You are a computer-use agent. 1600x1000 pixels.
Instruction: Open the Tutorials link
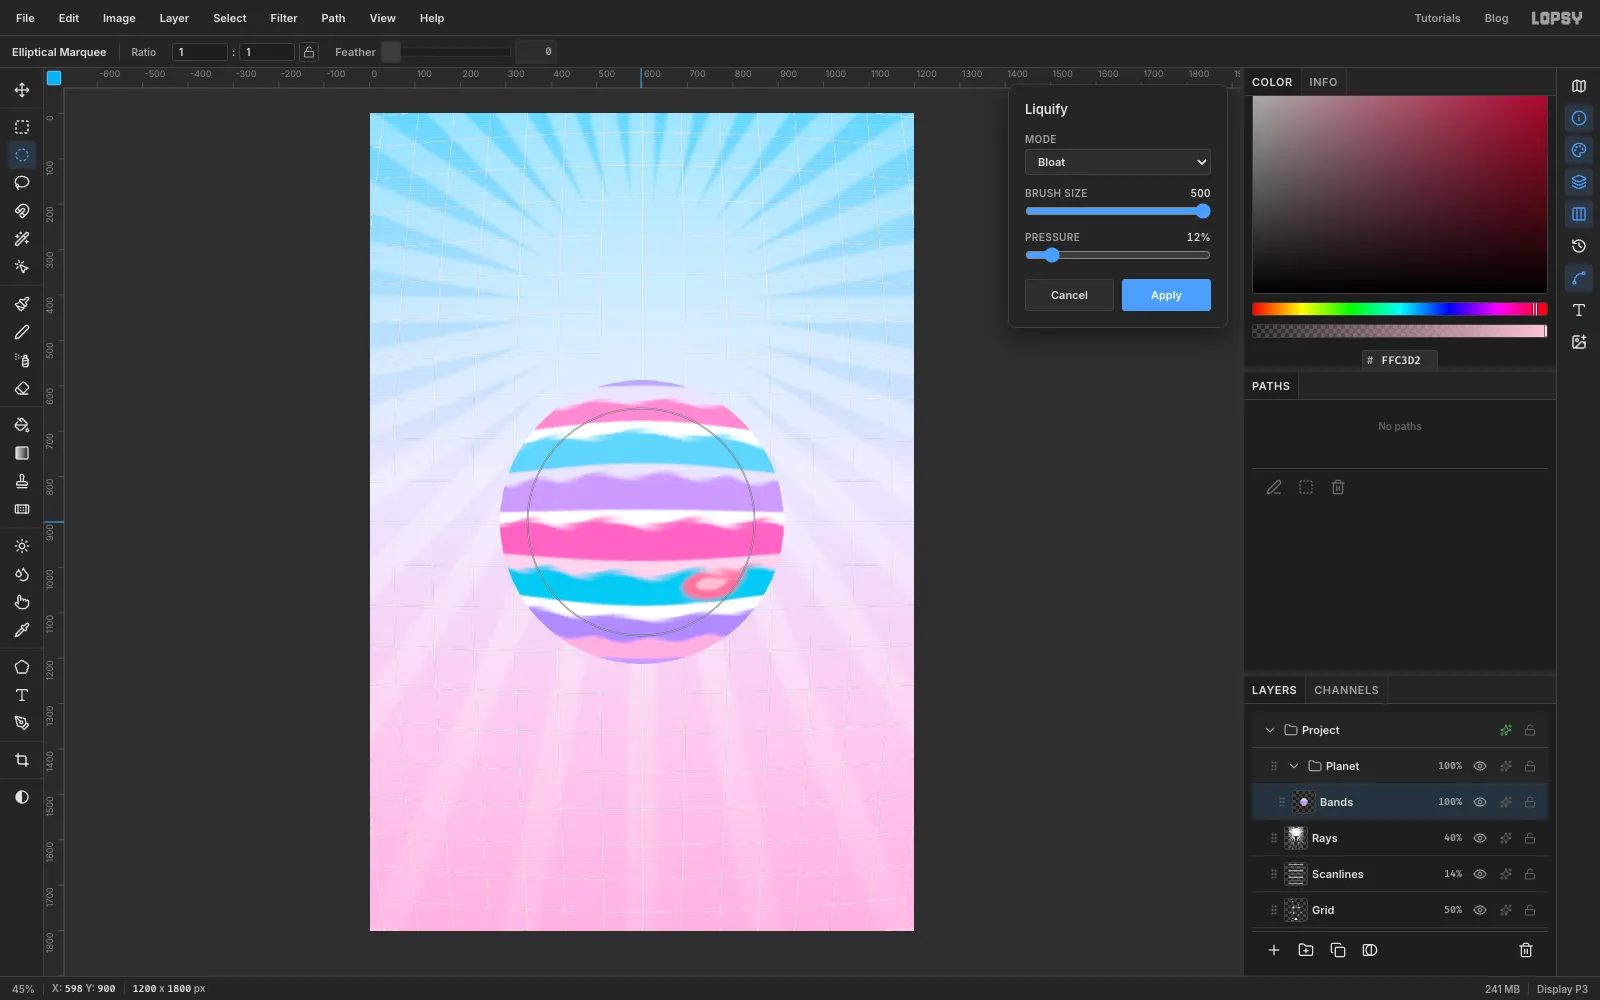[1437, 18]
